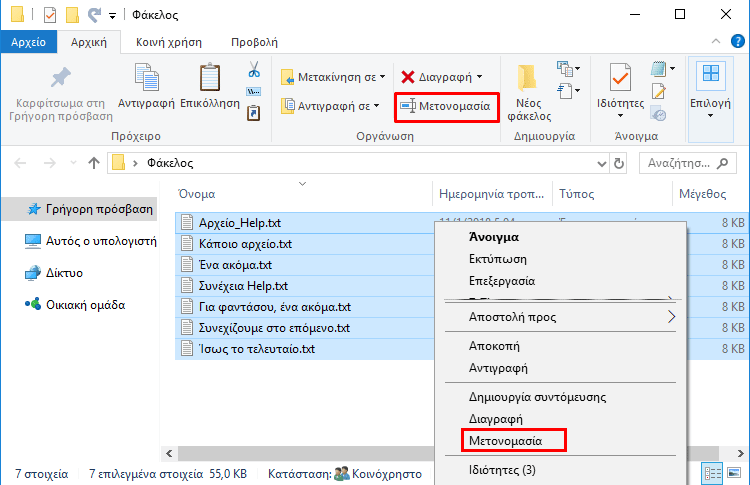
Task: Select Οικιακή ομάδα in navigation pane
Action: coord(75,305)
